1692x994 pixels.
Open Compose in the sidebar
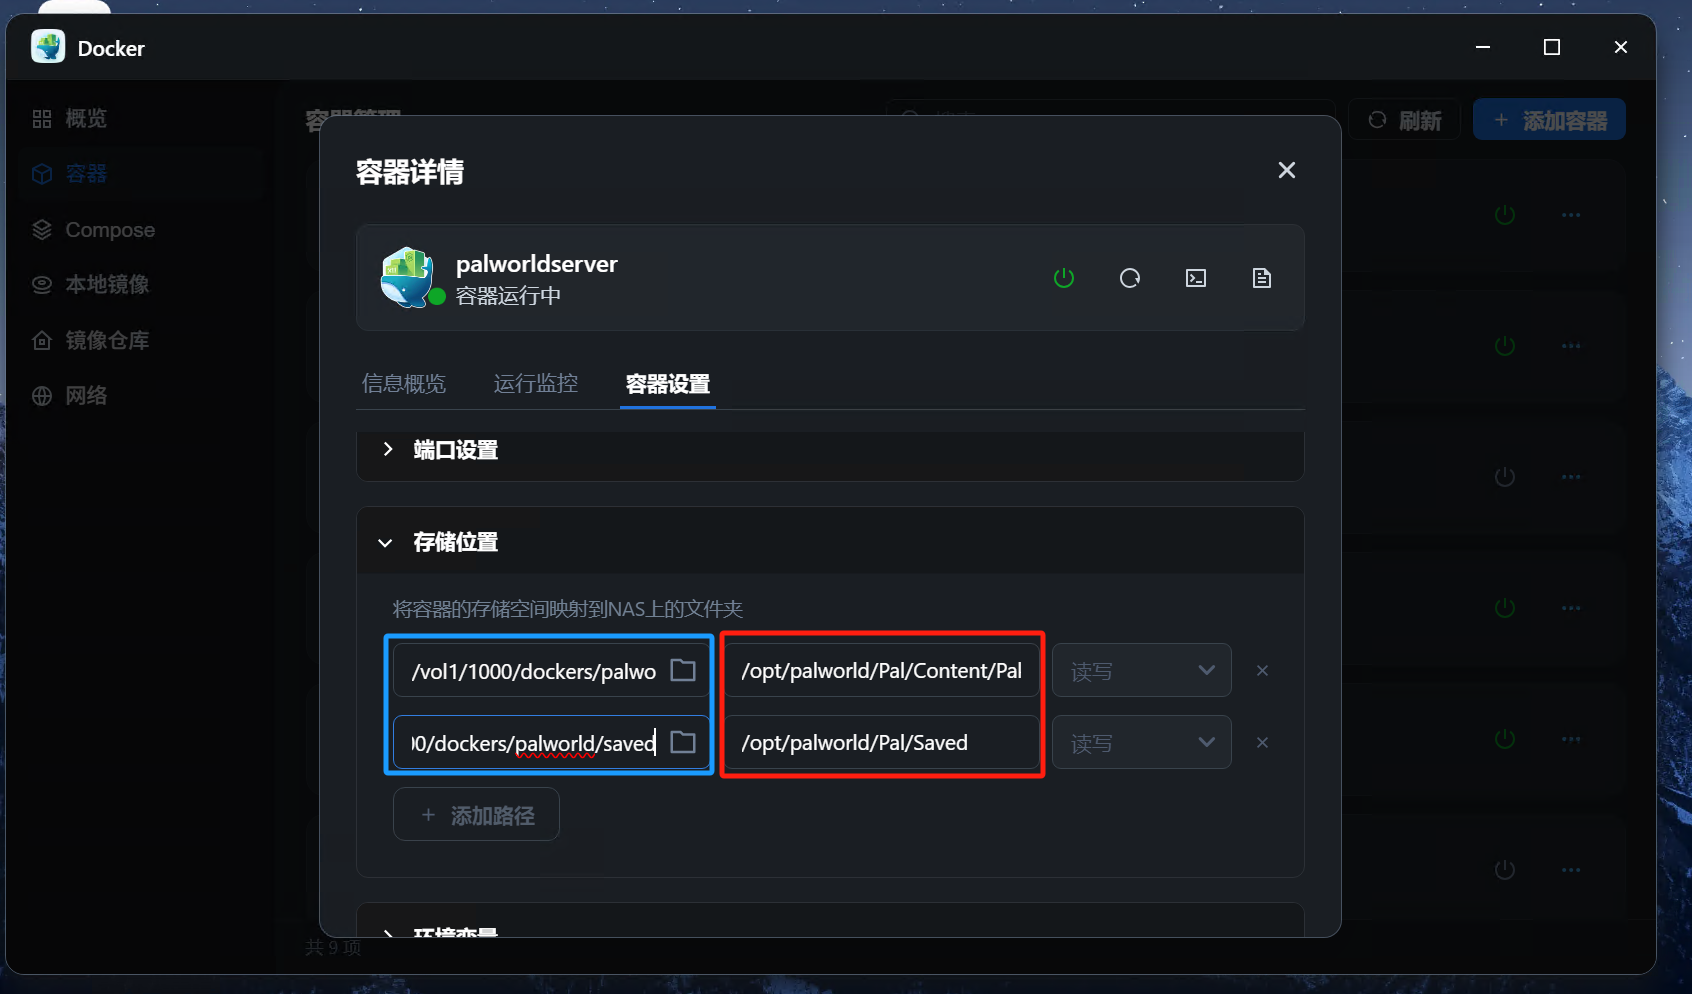click(x=140, y=230)
